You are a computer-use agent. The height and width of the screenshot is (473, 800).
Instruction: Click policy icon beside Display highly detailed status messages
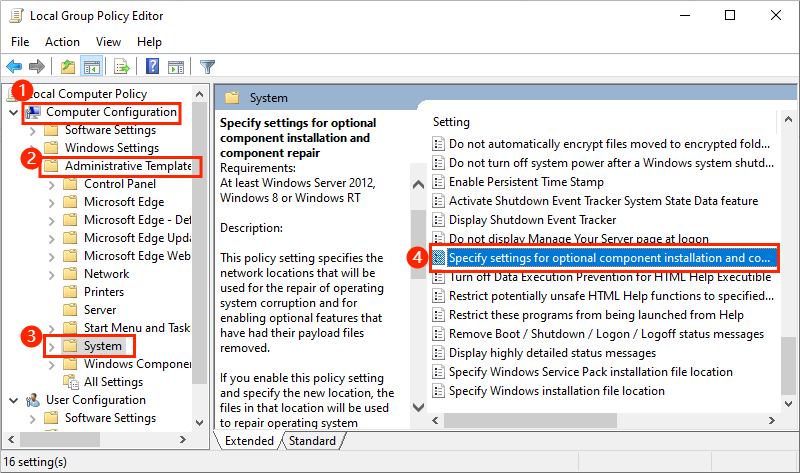pyautogui.click(x=438, y=353)
